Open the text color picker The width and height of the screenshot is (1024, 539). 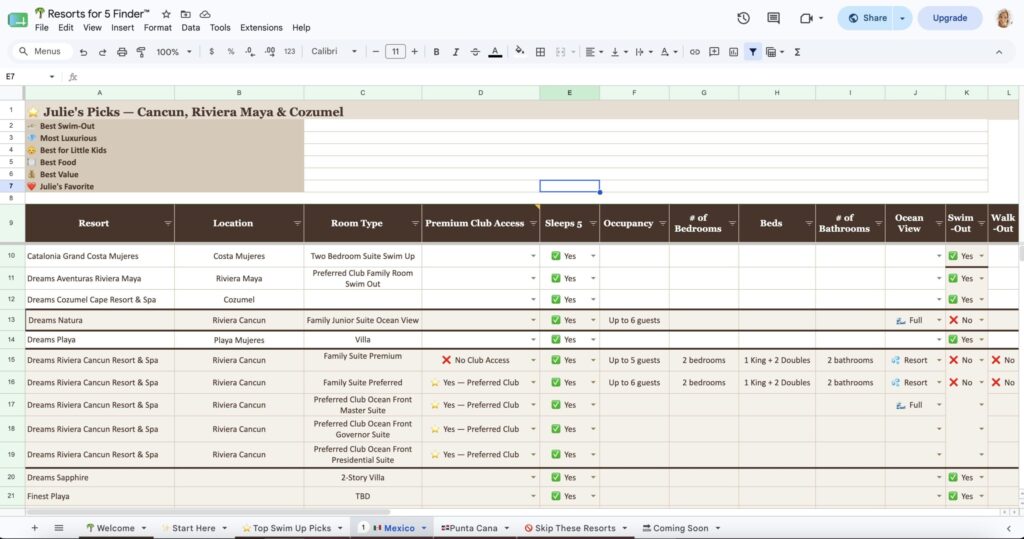tap(495, 52)
